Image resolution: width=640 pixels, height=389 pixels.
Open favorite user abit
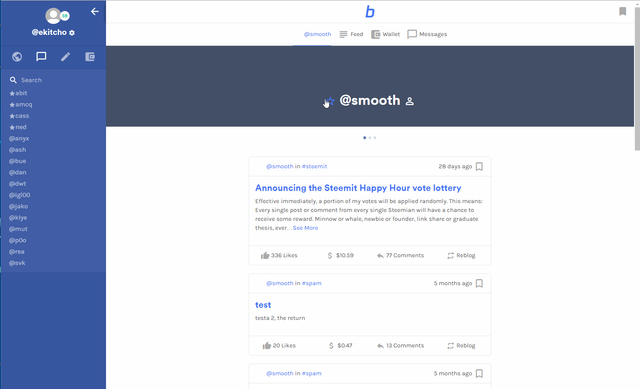(x=18, y=93)
